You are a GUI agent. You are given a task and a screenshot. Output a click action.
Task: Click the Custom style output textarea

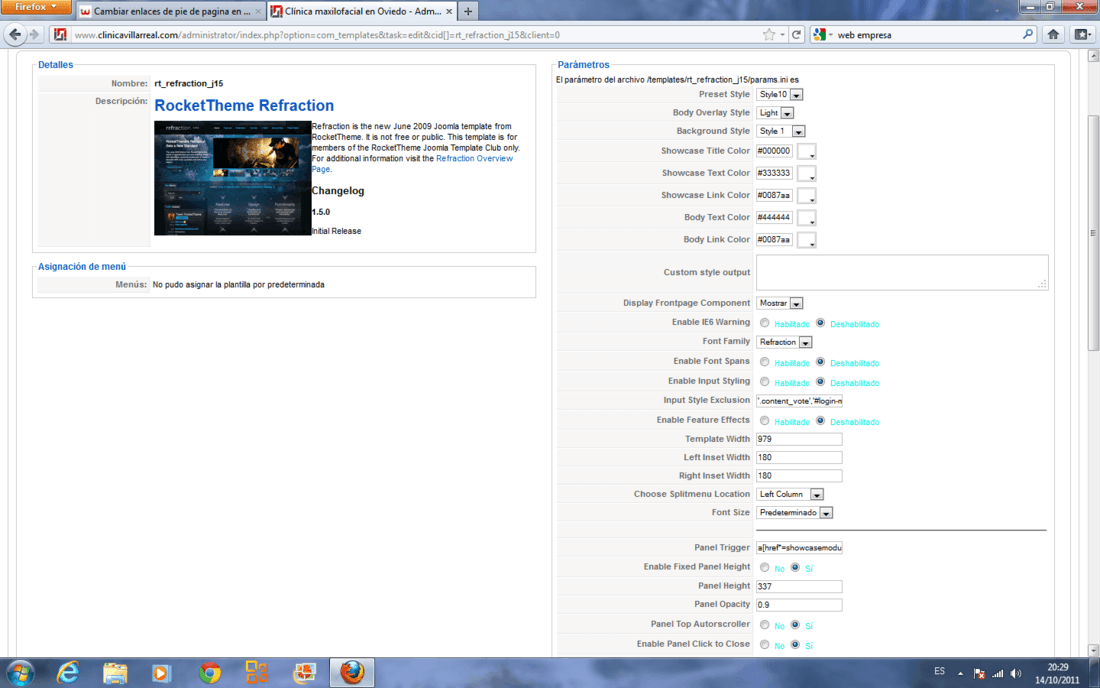pos(902,272)
